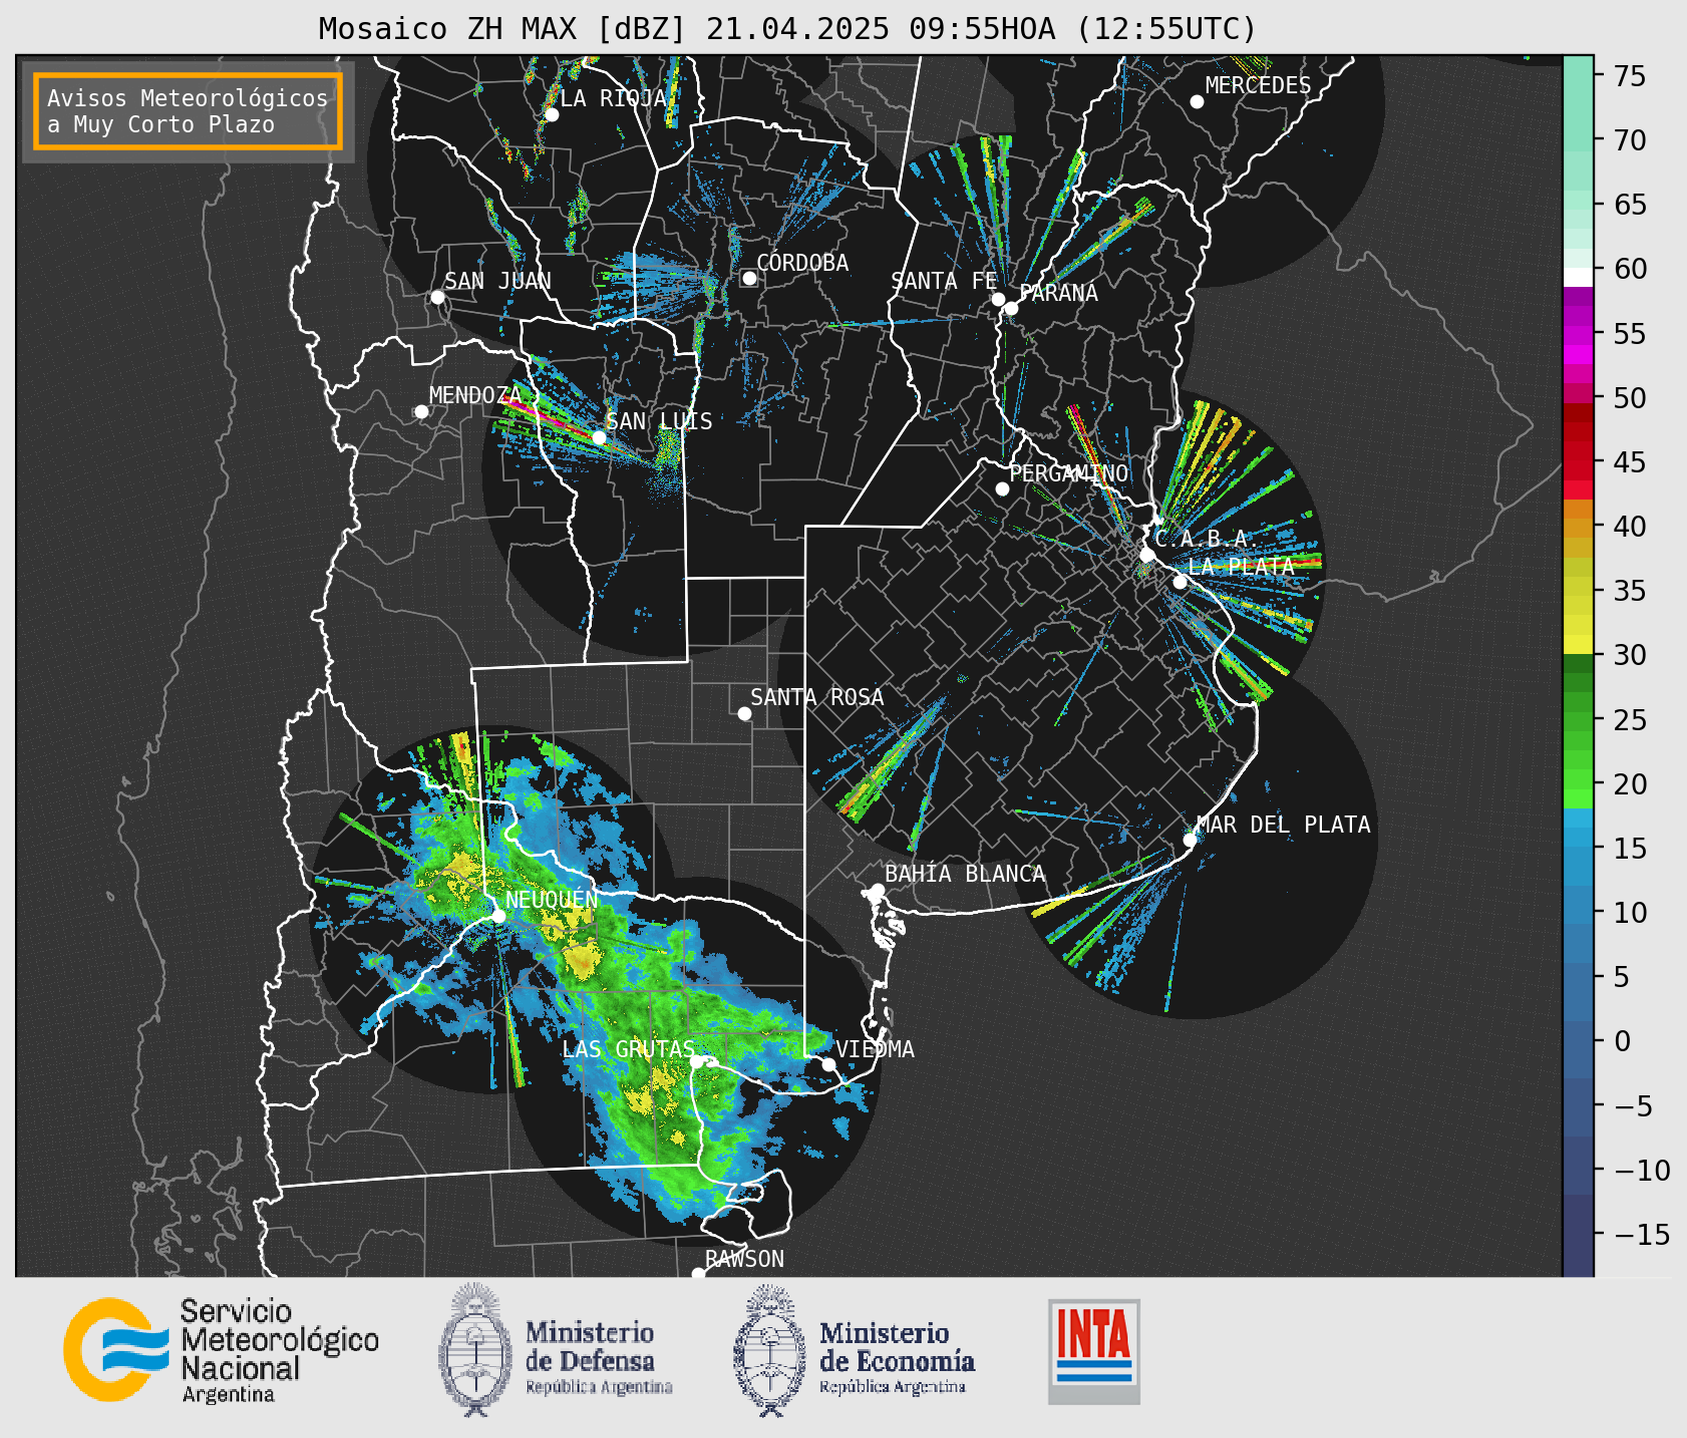This screenshot has height=1438, width=1687.
Task: Click the República Argentina text under Ministerio de Defensa
Action: pyautogui.click(x=599, y=1388)
